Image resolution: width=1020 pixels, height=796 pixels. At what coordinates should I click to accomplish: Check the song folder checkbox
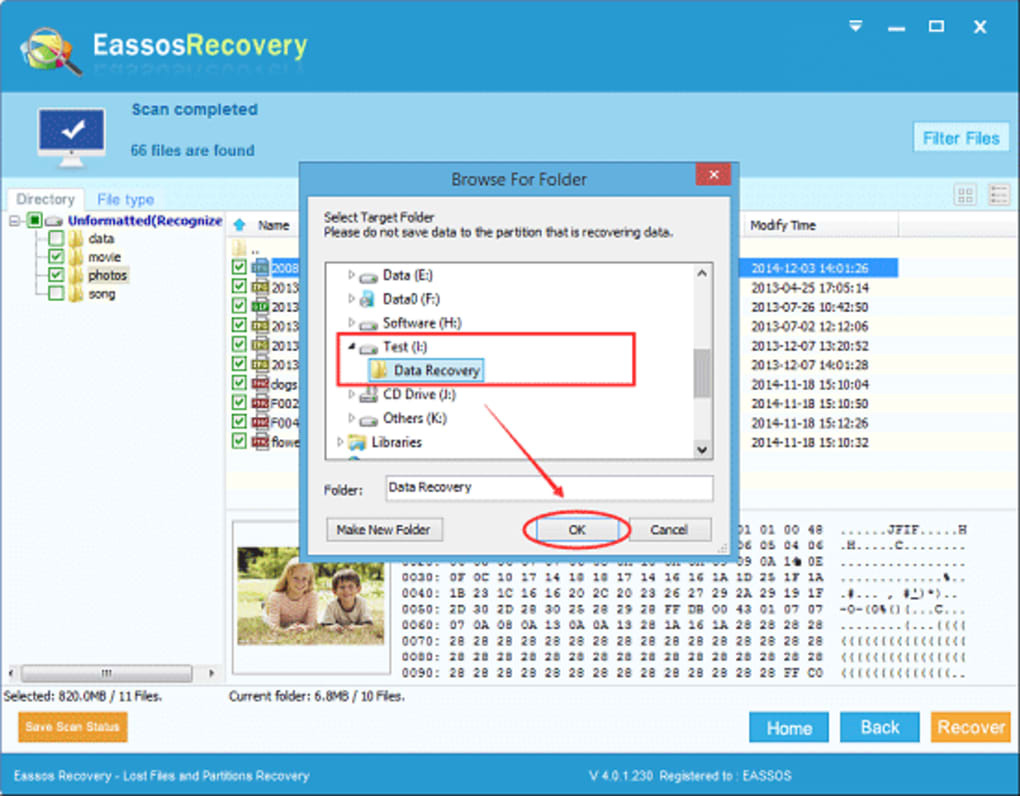[56, 294]
